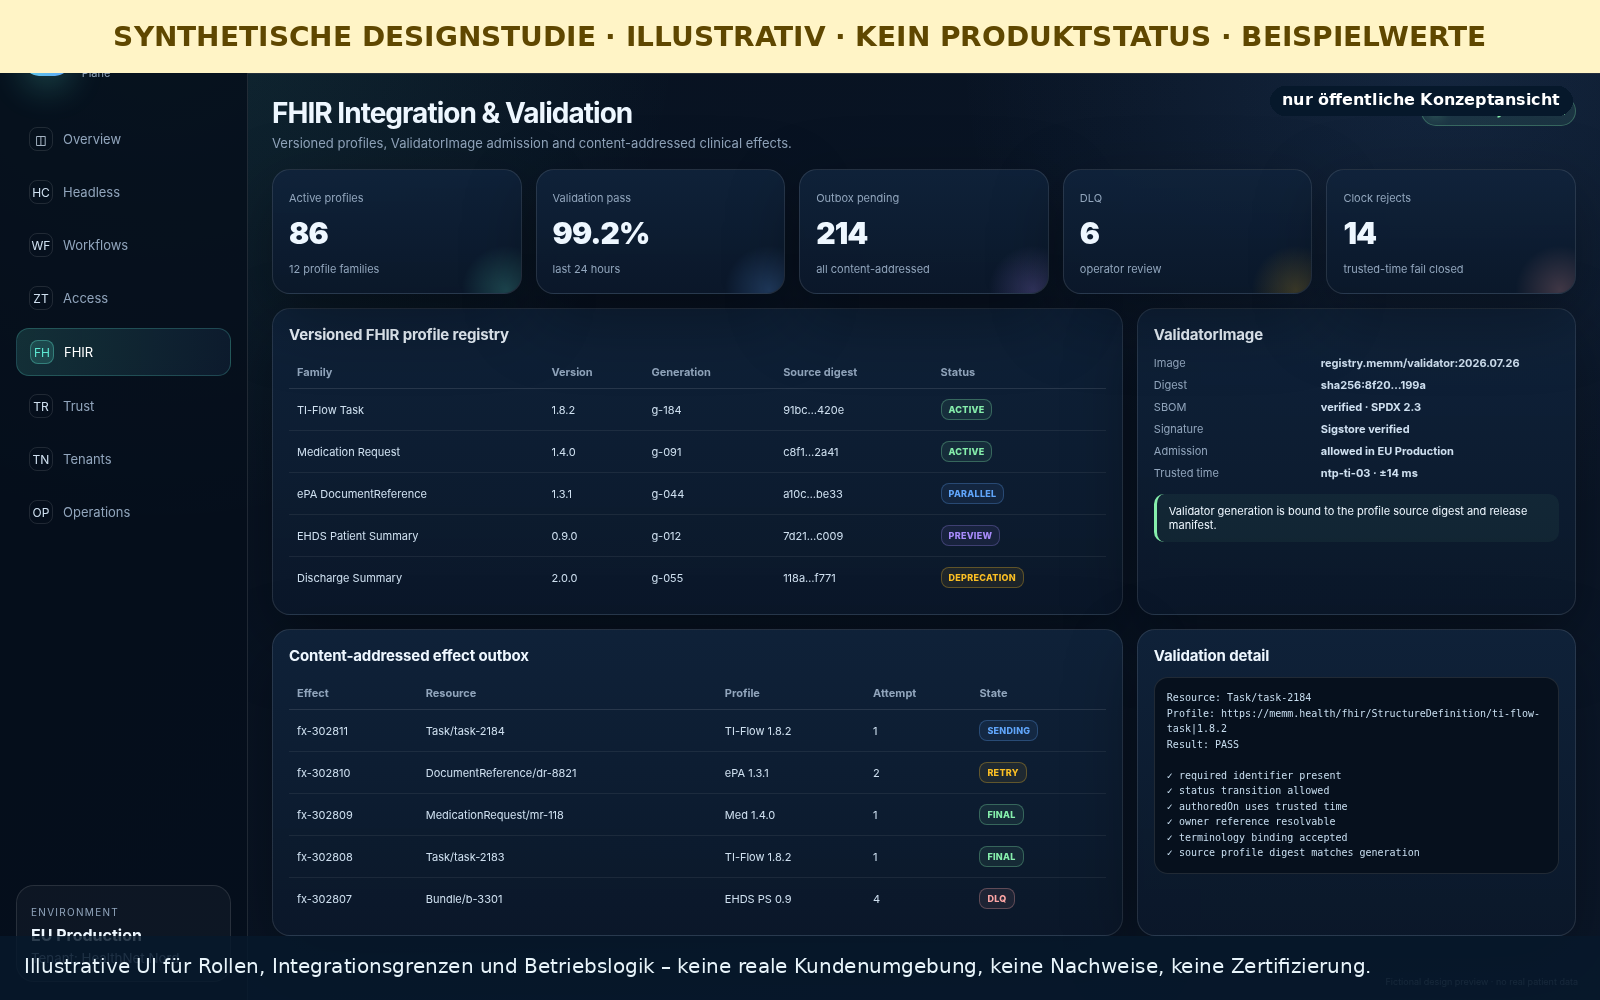Open Trust via the TR icon
Image resolution: width=1600 pixels, height=1000 pixels.
coord(41,407)
